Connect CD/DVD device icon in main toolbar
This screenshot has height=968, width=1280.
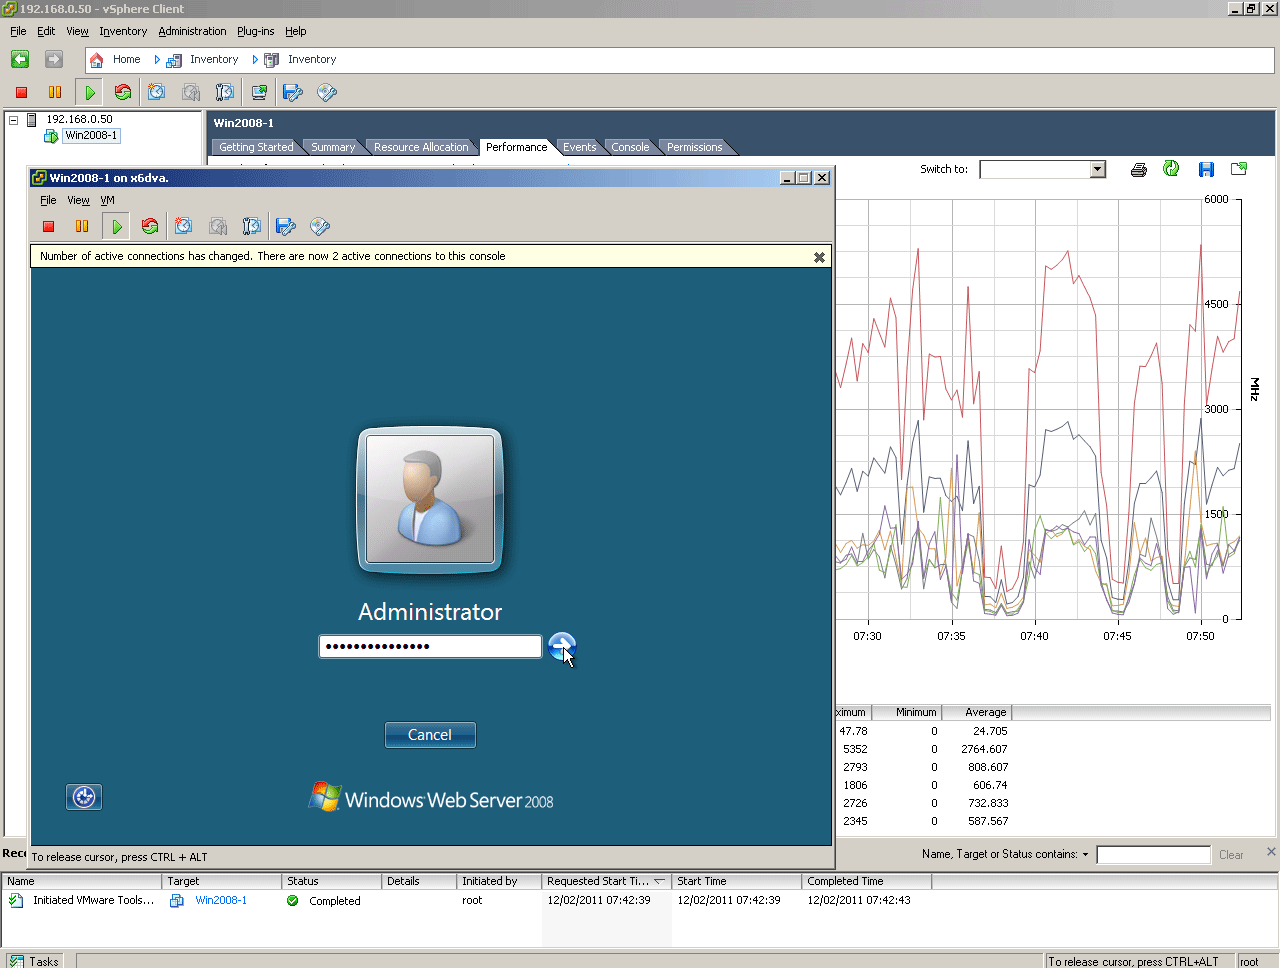327,93
